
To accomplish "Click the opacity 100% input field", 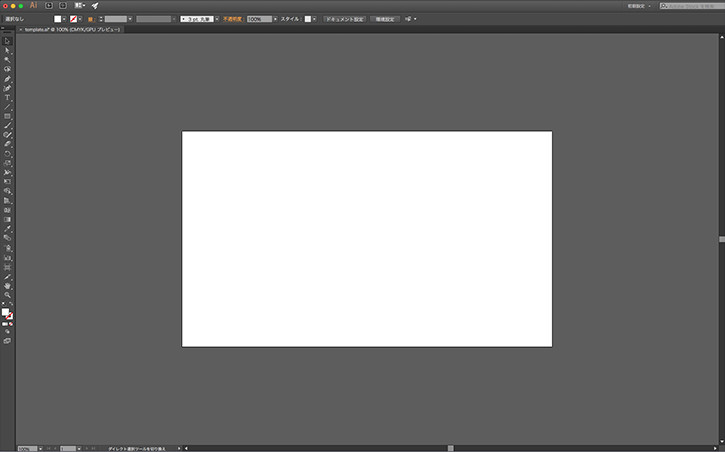I will (x=259, y=19).
